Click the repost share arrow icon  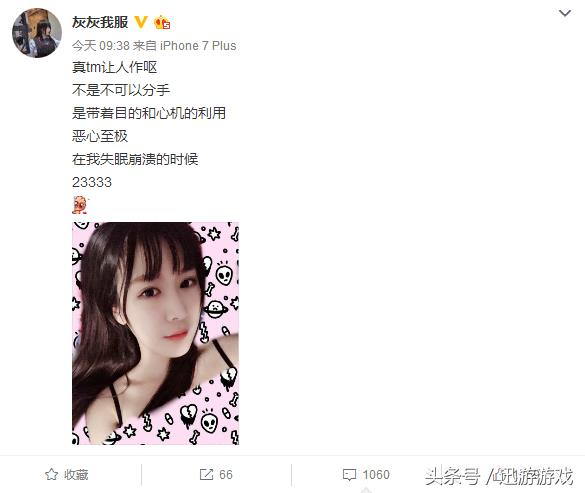tap(206, 474)
